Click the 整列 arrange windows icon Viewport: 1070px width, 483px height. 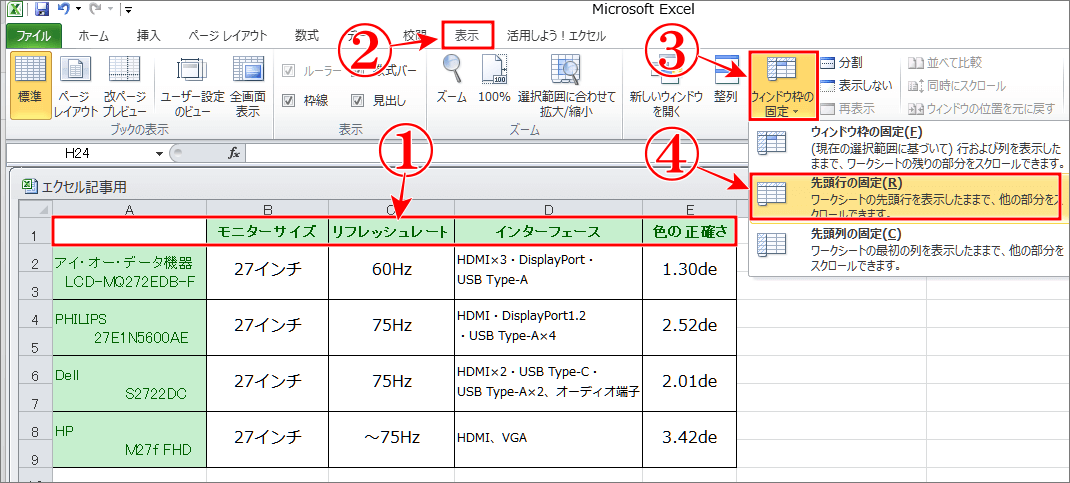725,78
